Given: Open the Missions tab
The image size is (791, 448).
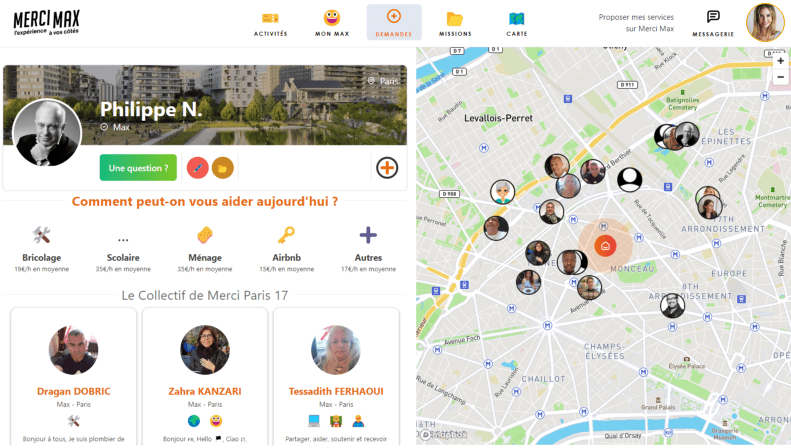Looking at the screenshot, I should [x=455, y=24].
